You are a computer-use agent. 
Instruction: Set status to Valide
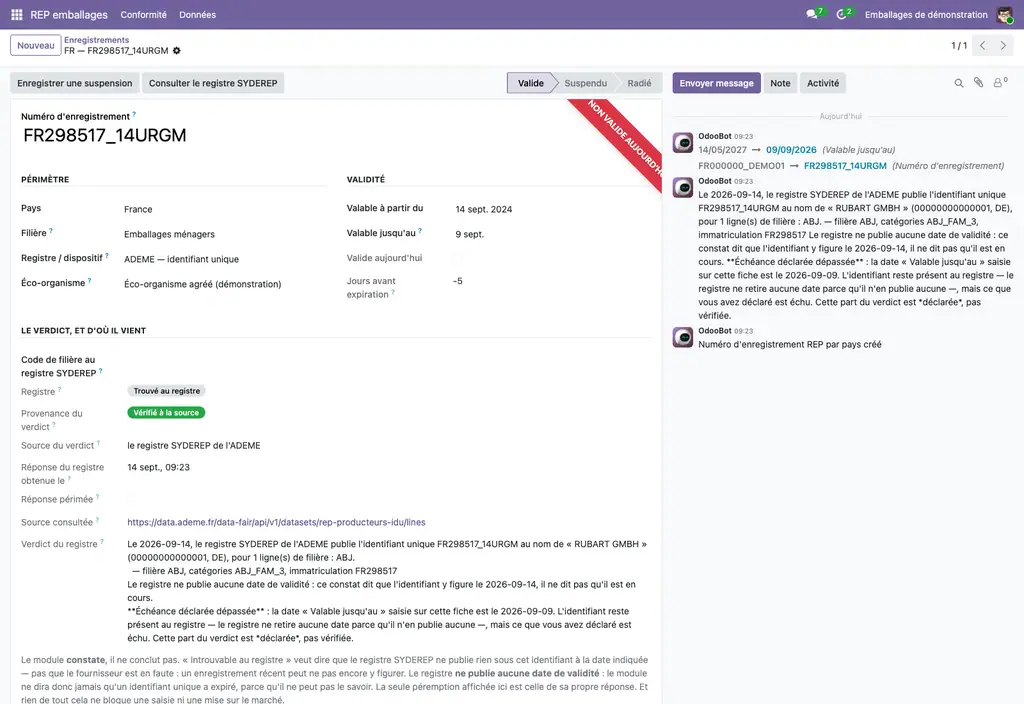[530, 83]
